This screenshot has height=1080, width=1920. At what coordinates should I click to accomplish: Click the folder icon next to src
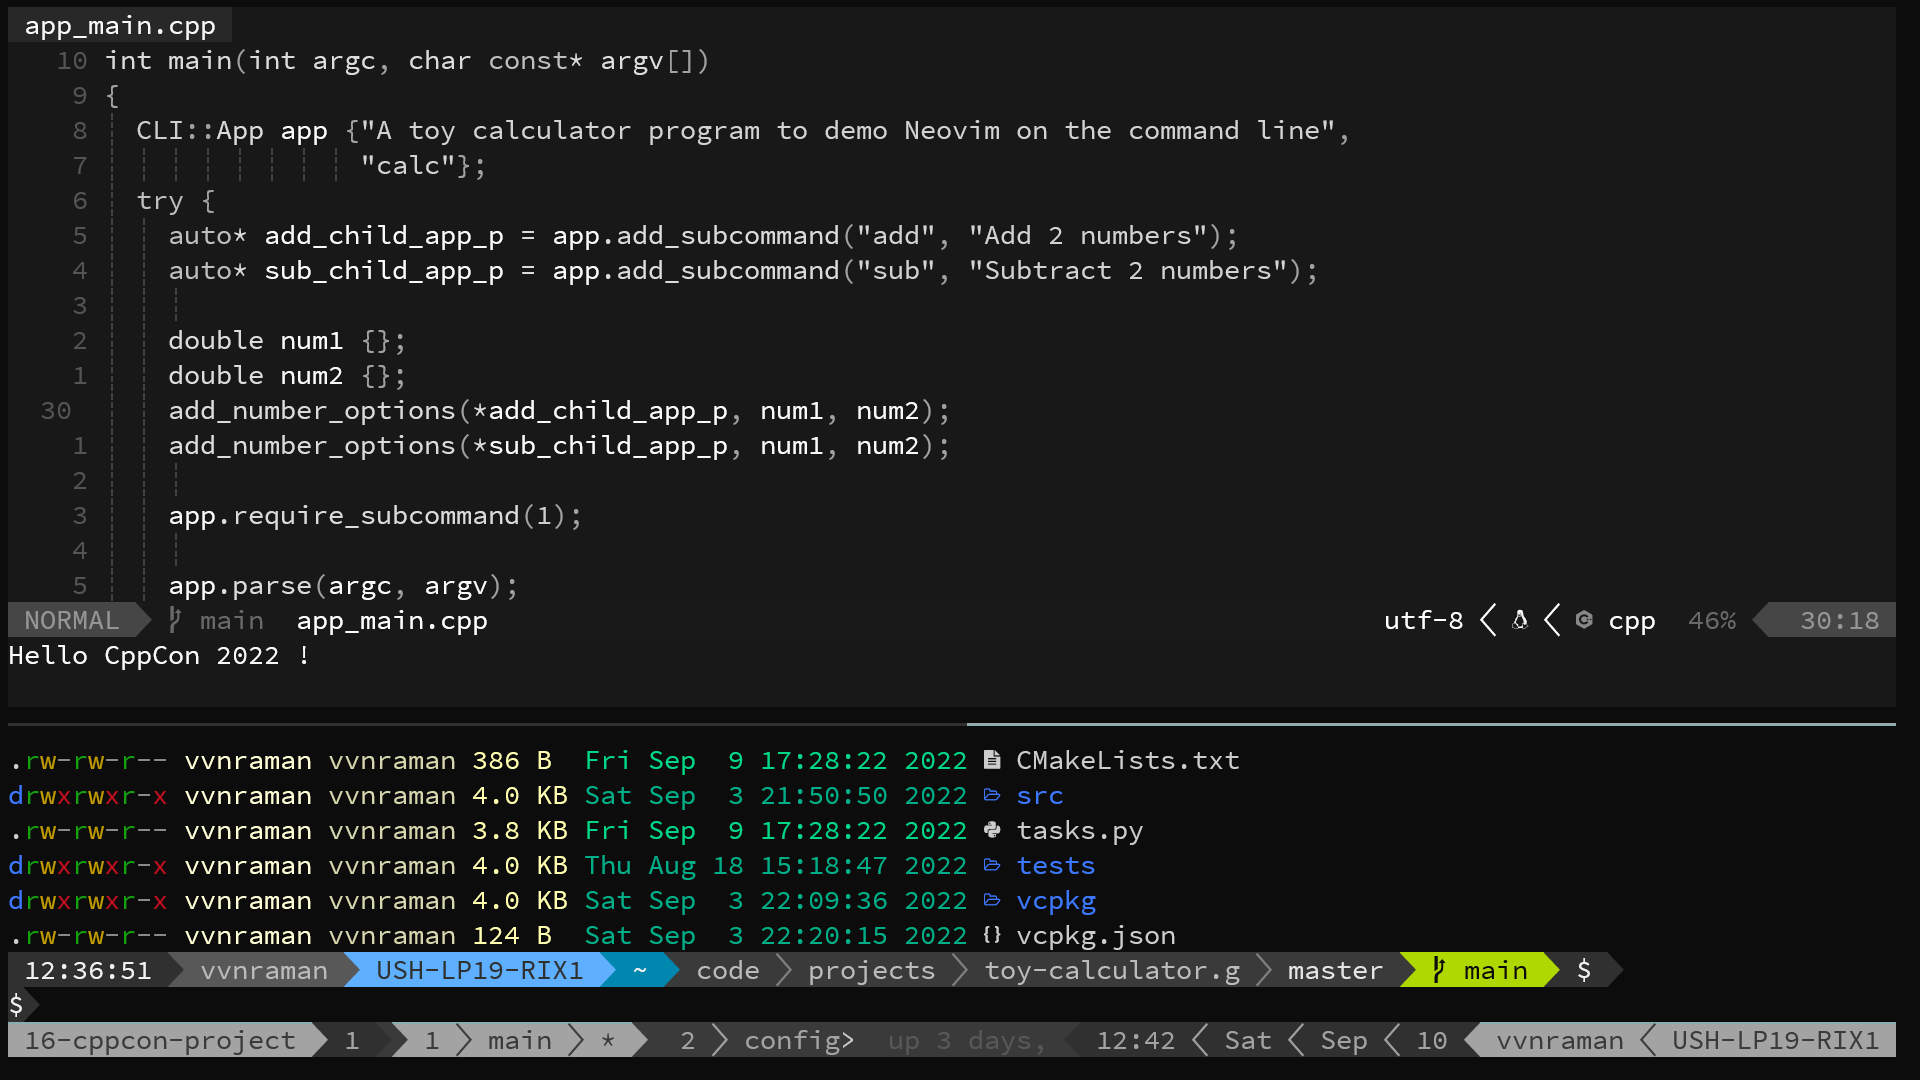(992, 795)
